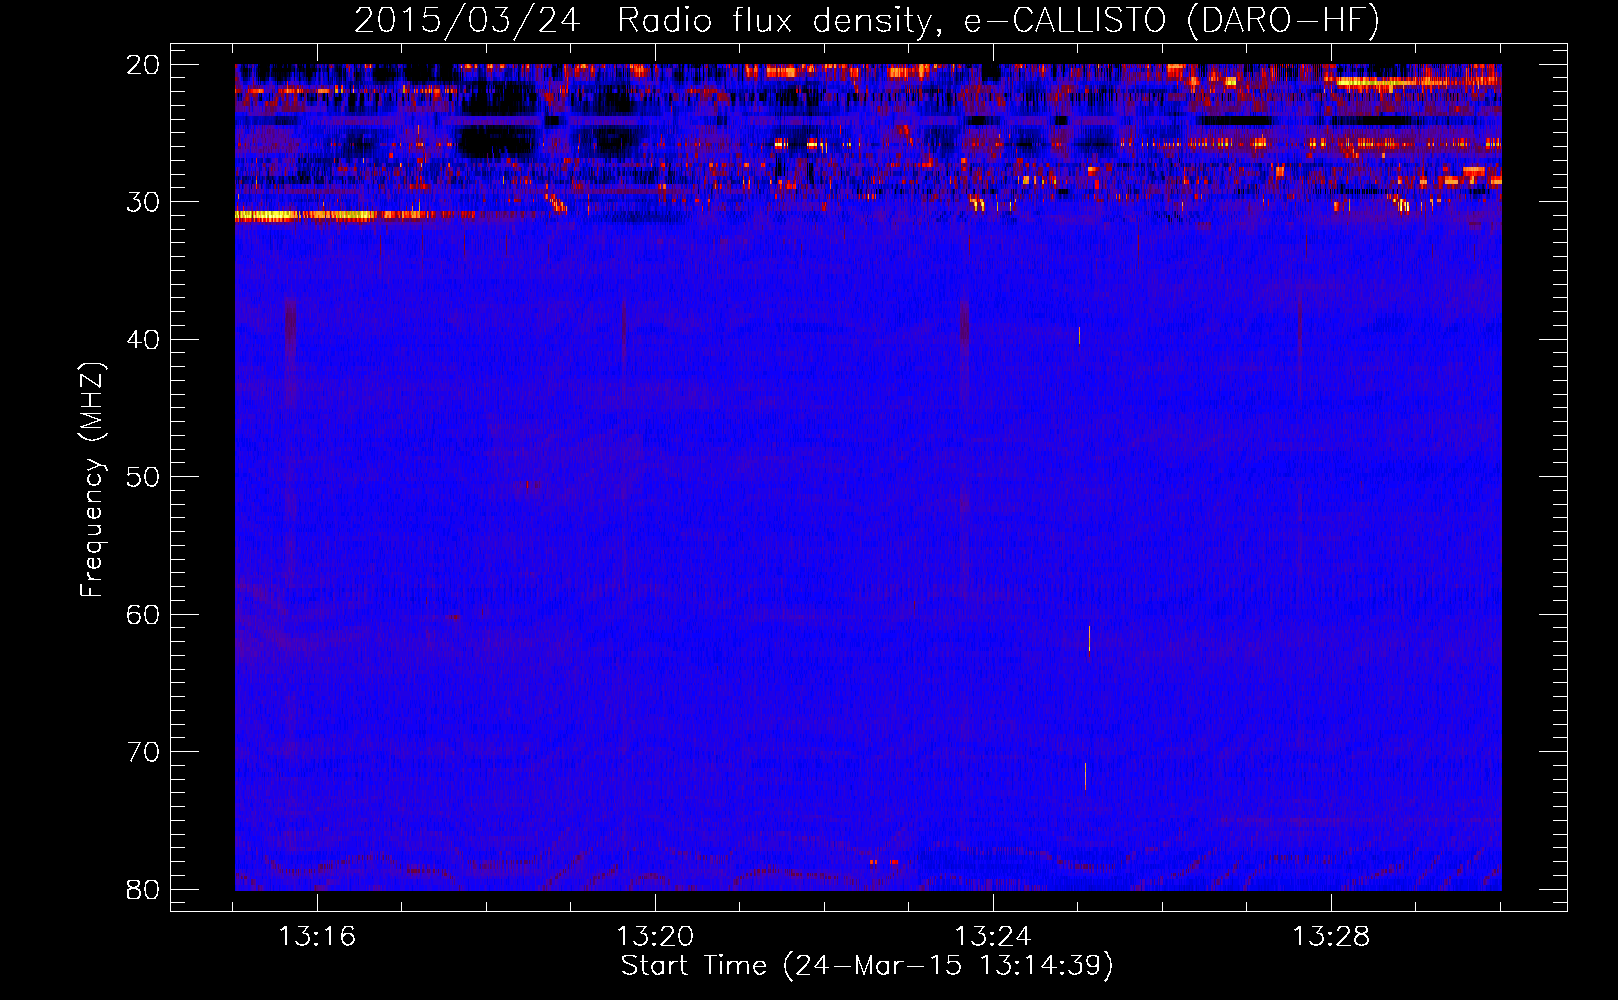Click the 13:28 time tick label

[x=1331, y=936]
